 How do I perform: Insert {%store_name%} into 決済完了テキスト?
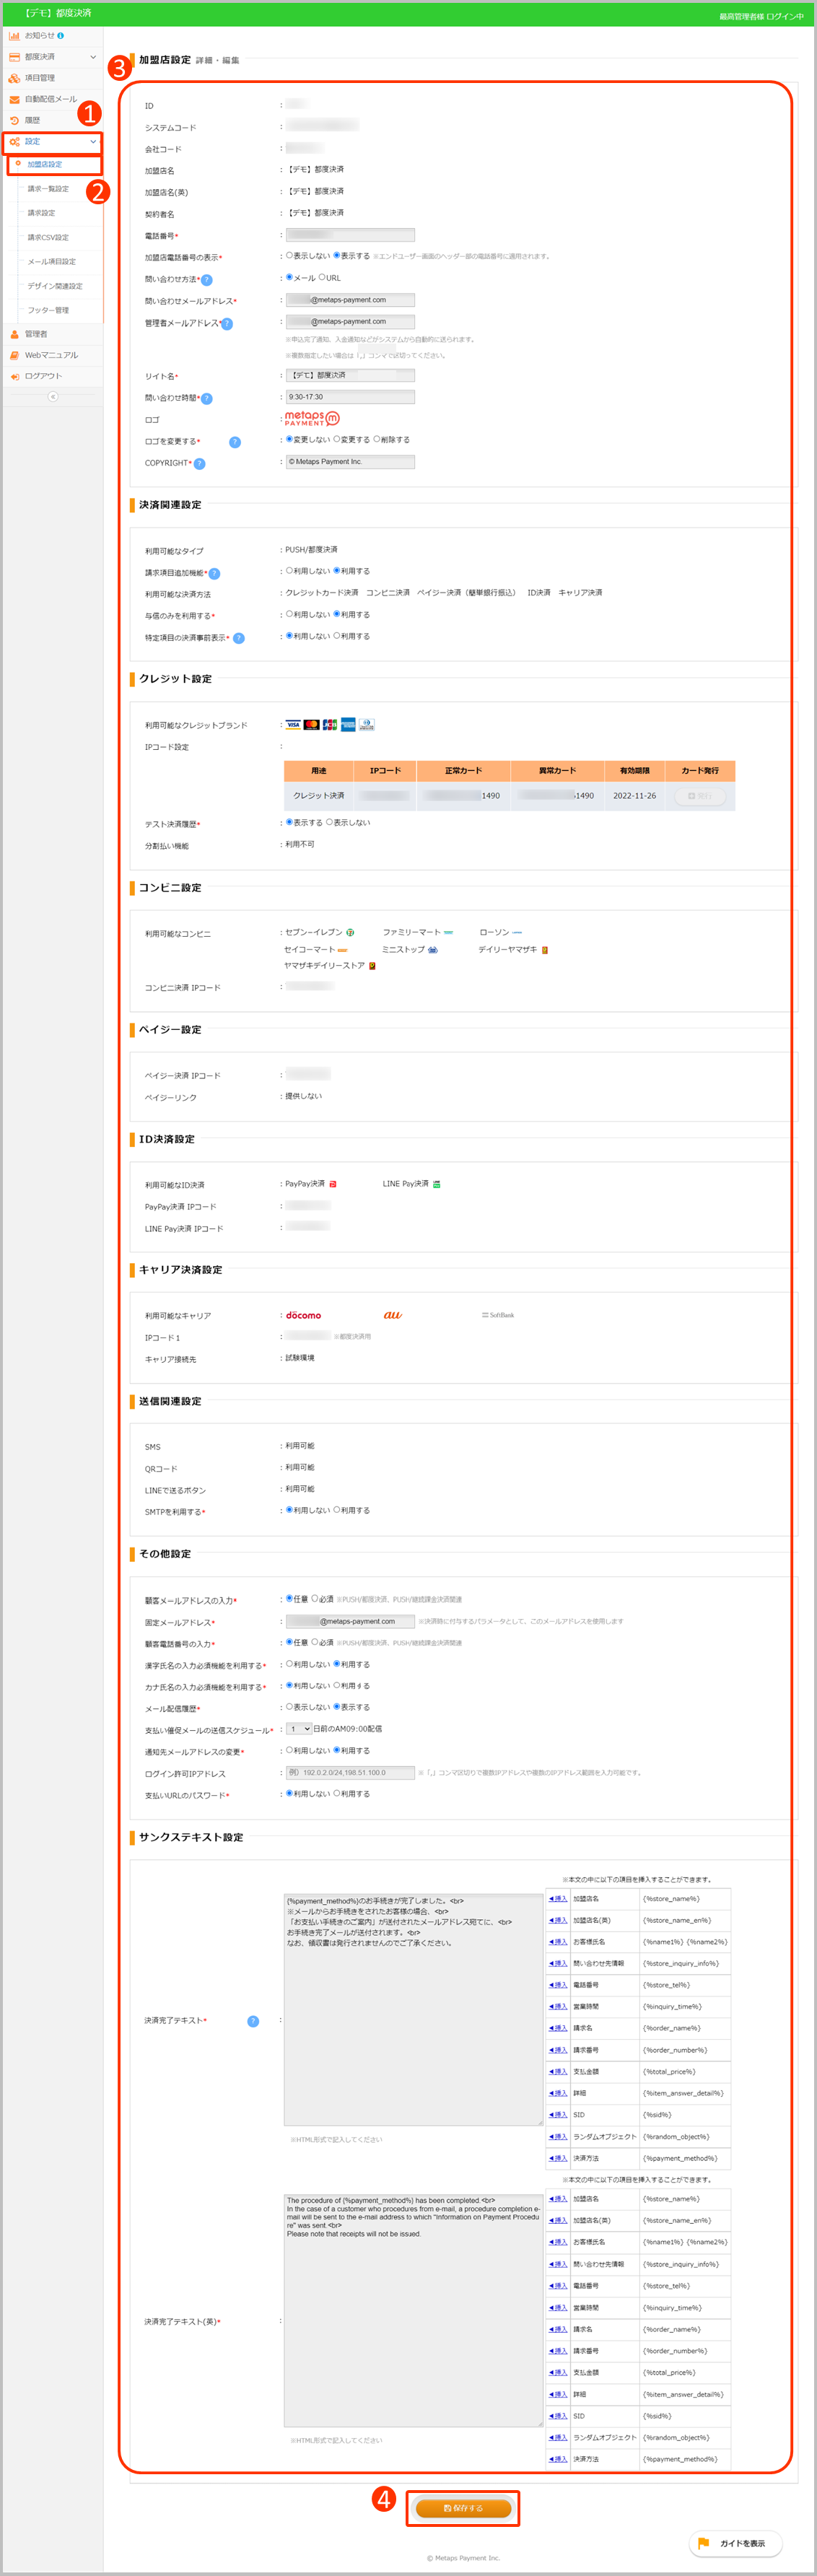[x=558, y=1899]
